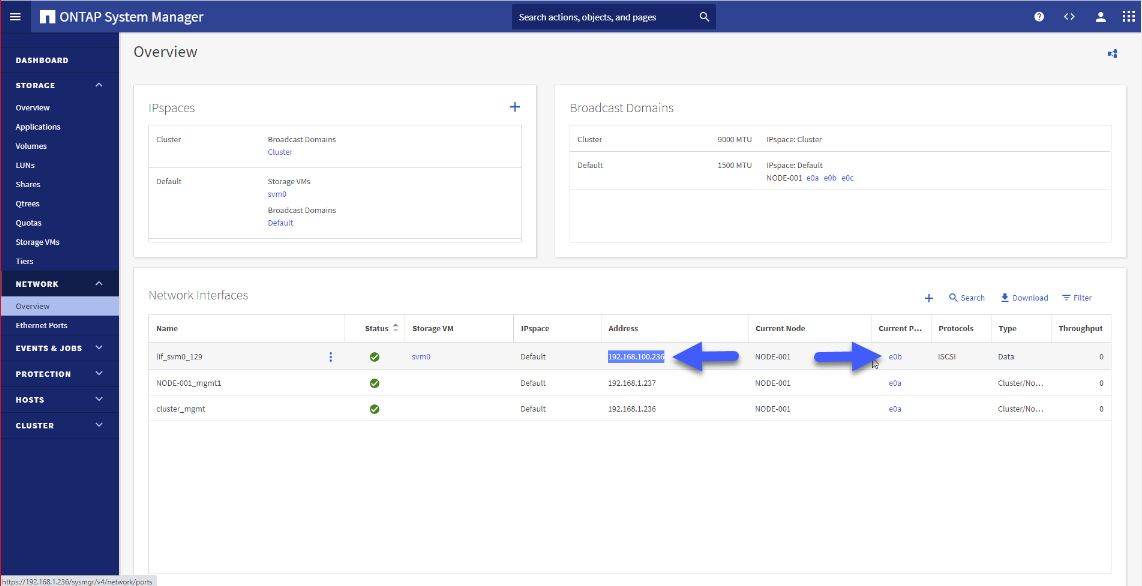
Task: Add a new IPspace with plus icon
Action: [x=514, y=107]
